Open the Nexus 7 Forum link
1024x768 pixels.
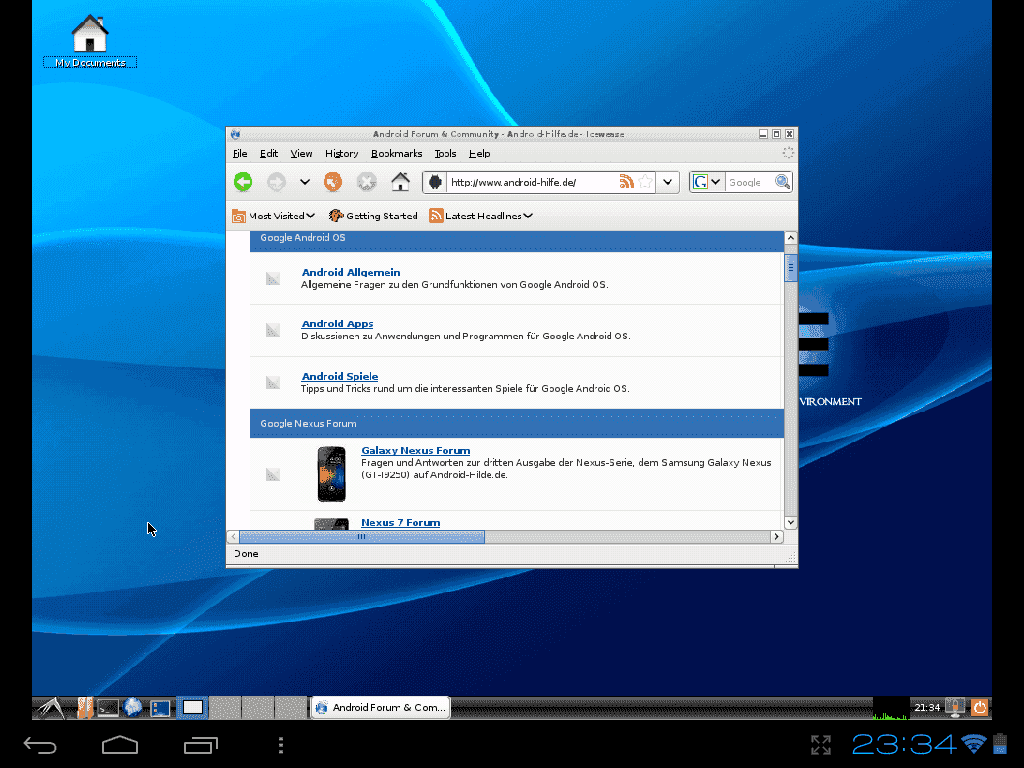pyautogui.click(x=400, y=522)
